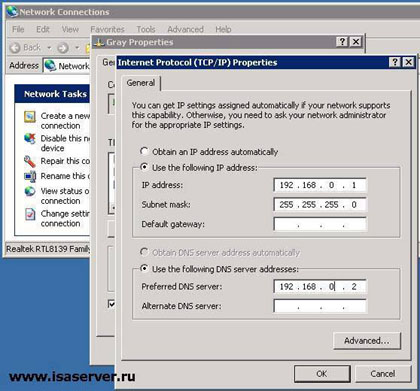Click the Cancel button
Viewport: 420px width, 391px height.
coord(383,374)
